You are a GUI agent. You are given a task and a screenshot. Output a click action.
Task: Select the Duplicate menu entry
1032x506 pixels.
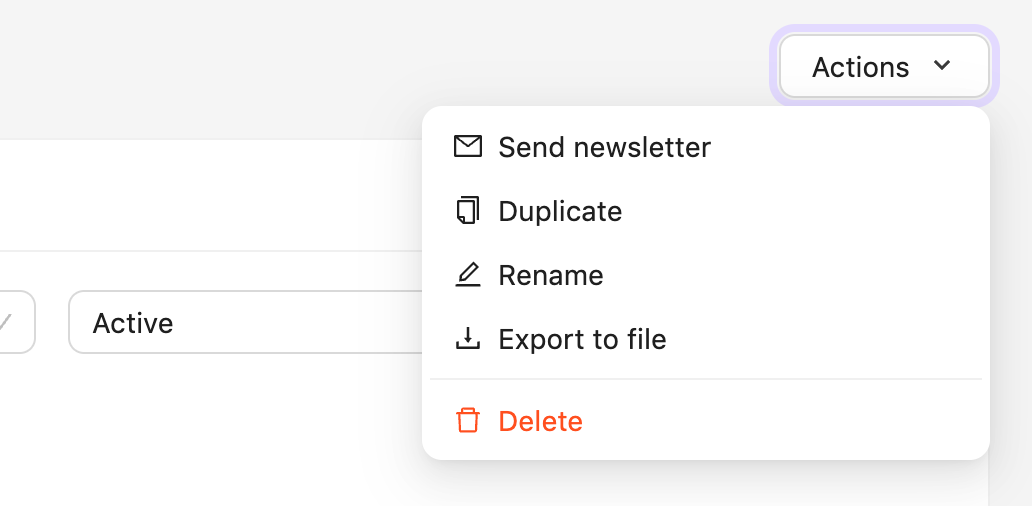tap(560, 211)
